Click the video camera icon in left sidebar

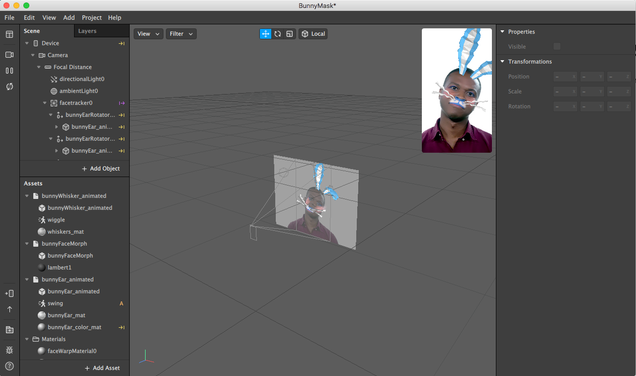[x=9, y=54]
